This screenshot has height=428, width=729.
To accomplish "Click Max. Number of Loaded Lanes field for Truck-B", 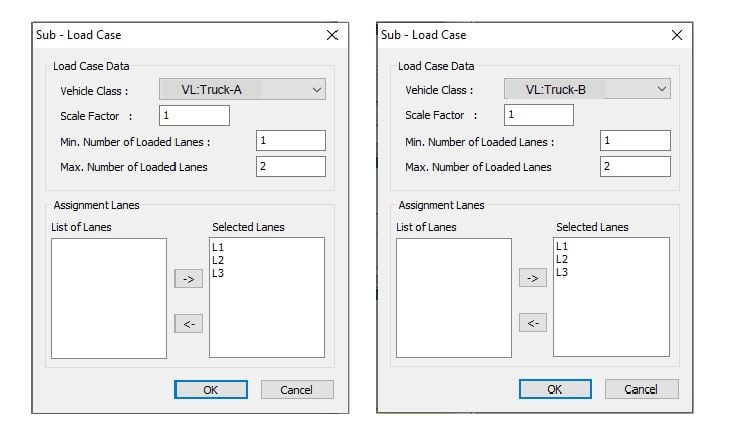I will point(635,166).
